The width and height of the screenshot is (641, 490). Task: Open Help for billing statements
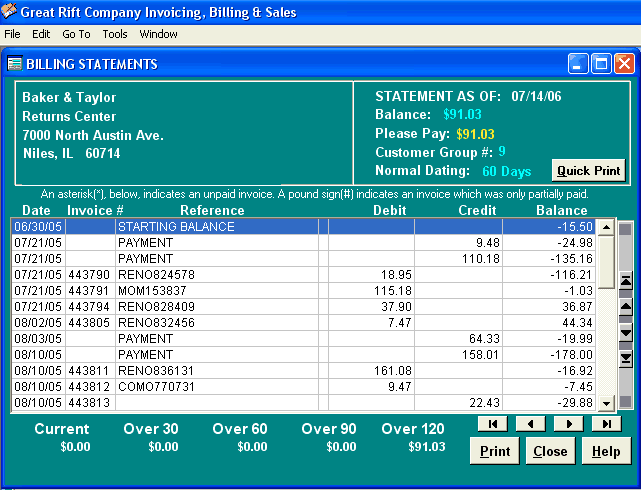pyautogui.click(x=606, y=451)
